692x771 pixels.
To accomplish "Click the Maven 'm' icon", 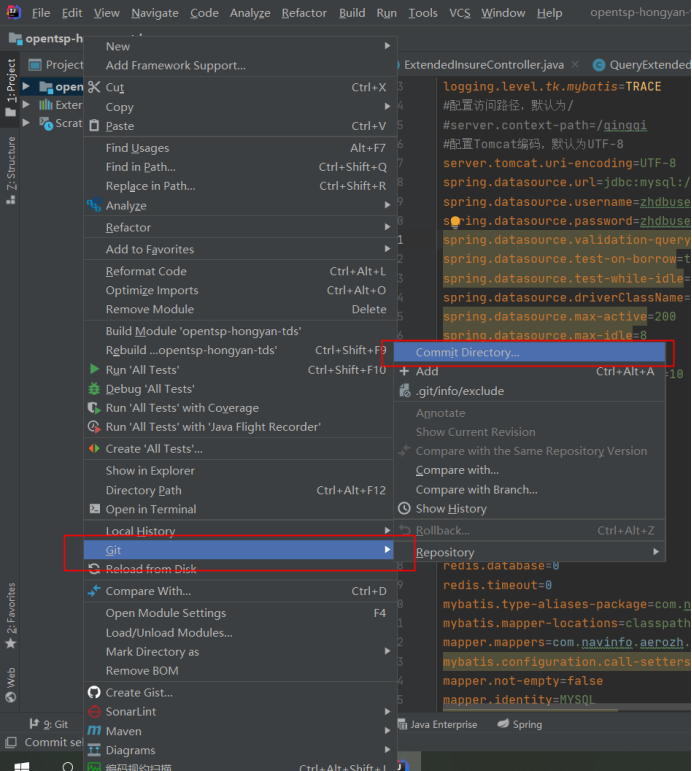I will (x=94, y=731).
